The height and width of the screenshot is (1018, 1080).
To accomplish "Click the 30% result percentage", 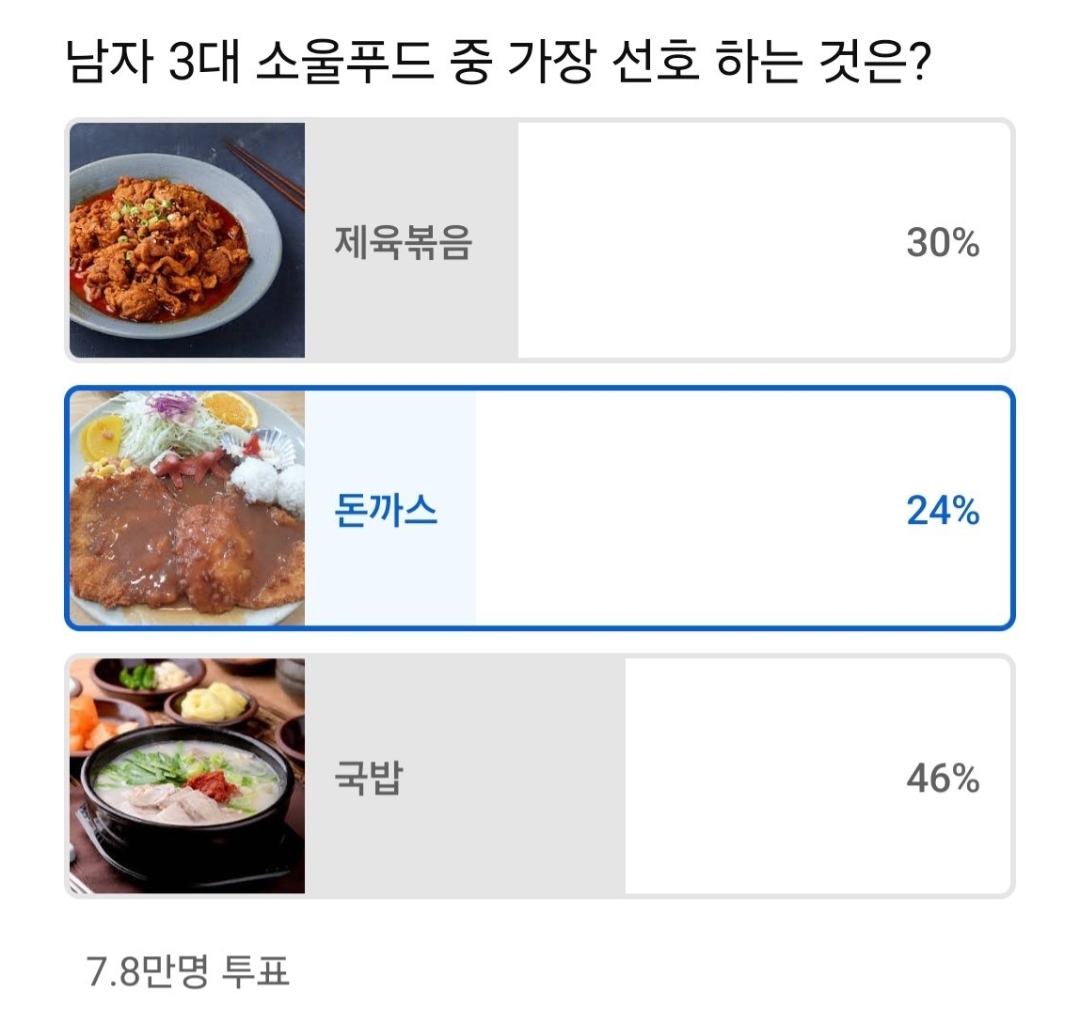I will coord(942,242).
